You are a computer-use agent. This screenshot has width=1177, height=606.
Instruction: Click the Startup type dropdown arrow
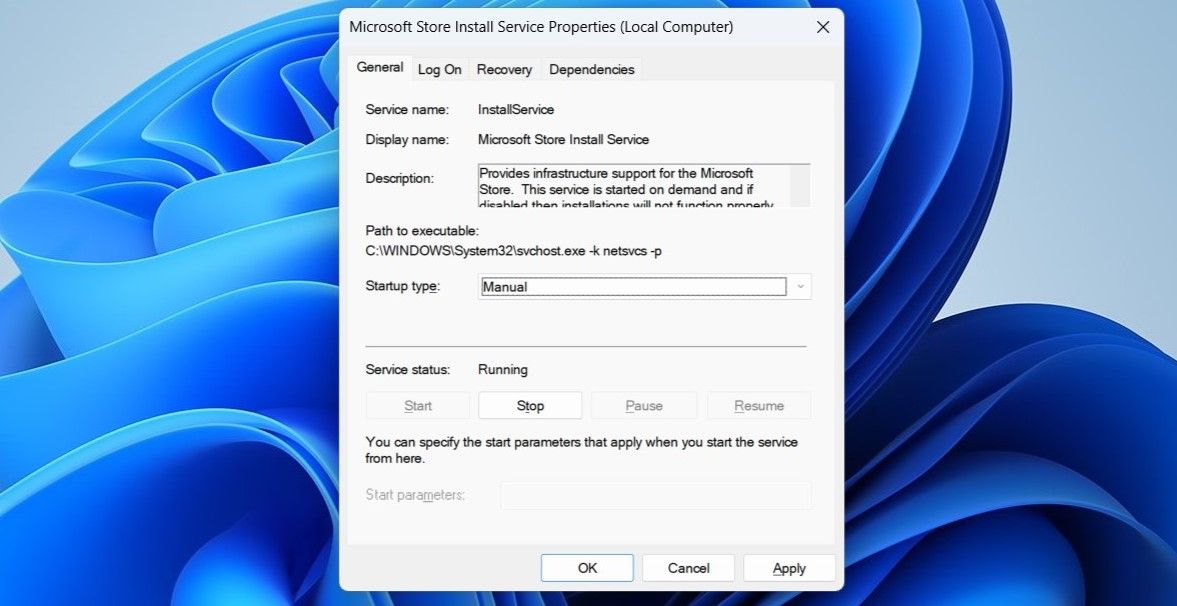point(800,286)
